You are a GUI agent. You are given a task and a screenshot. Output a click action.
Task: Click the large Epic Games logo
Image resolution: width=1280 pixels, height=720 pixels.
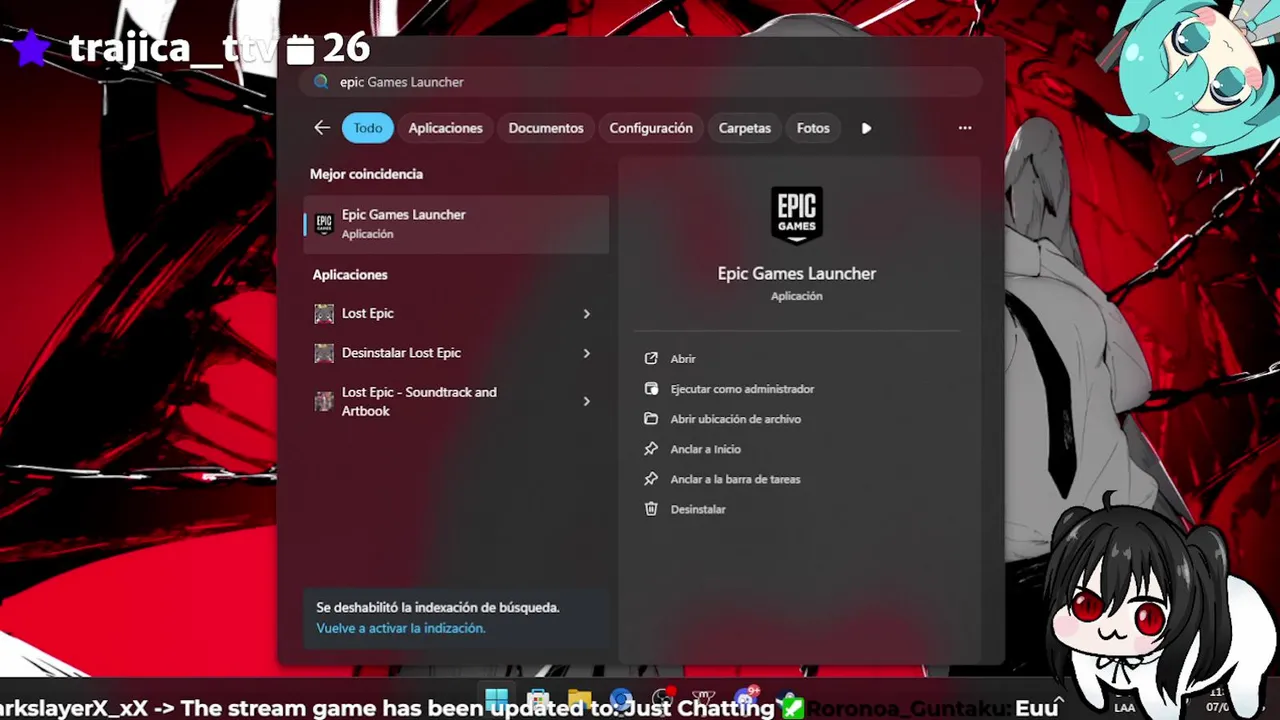coord(797,215)
